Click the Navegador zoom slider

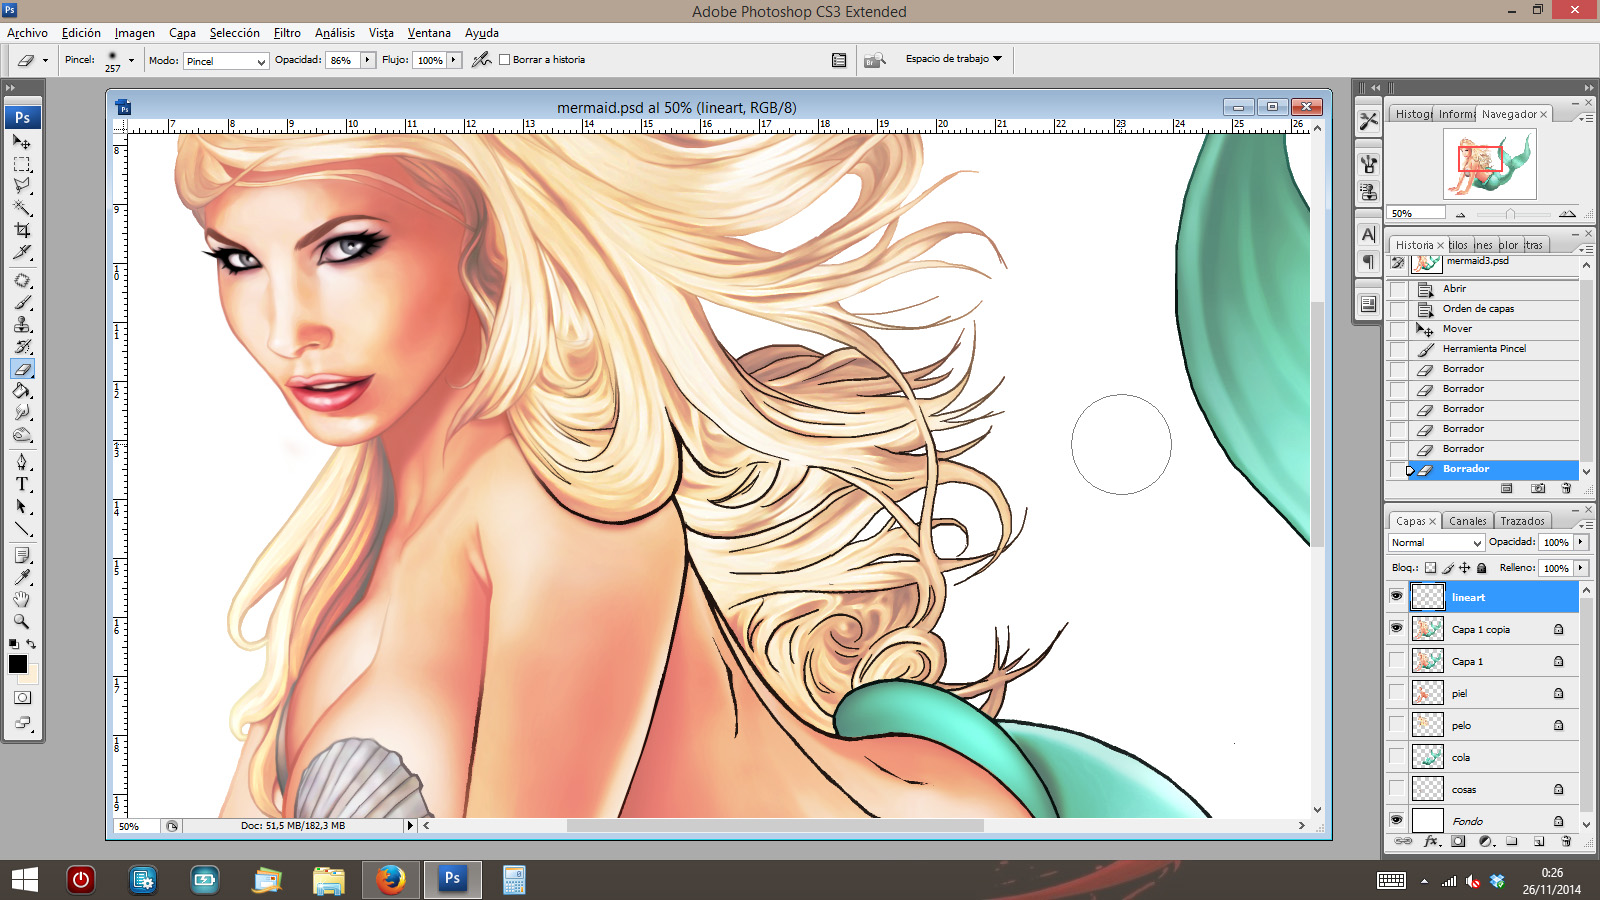[x=1510, y=214]
